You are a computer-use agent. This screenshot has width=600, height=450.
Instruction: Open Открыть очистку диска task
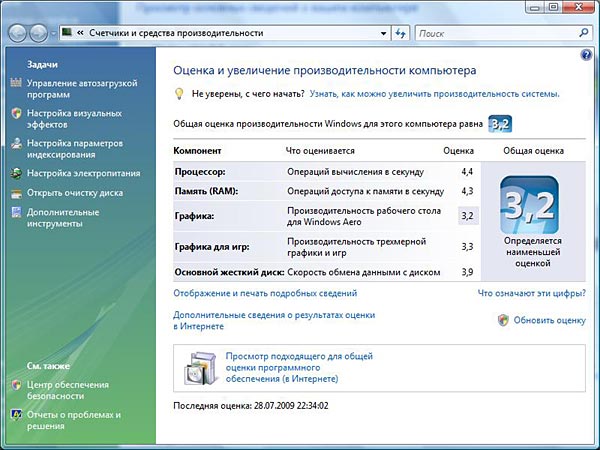click(x=75, y=192)
